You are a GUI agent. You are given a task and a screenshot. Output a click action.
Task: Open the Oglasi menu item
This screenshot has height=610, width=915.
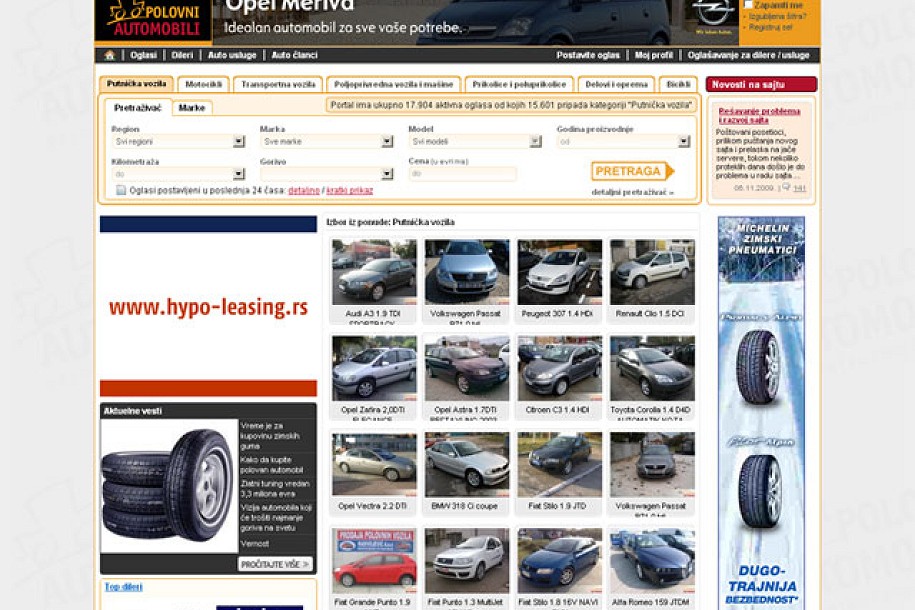point(144,55)
